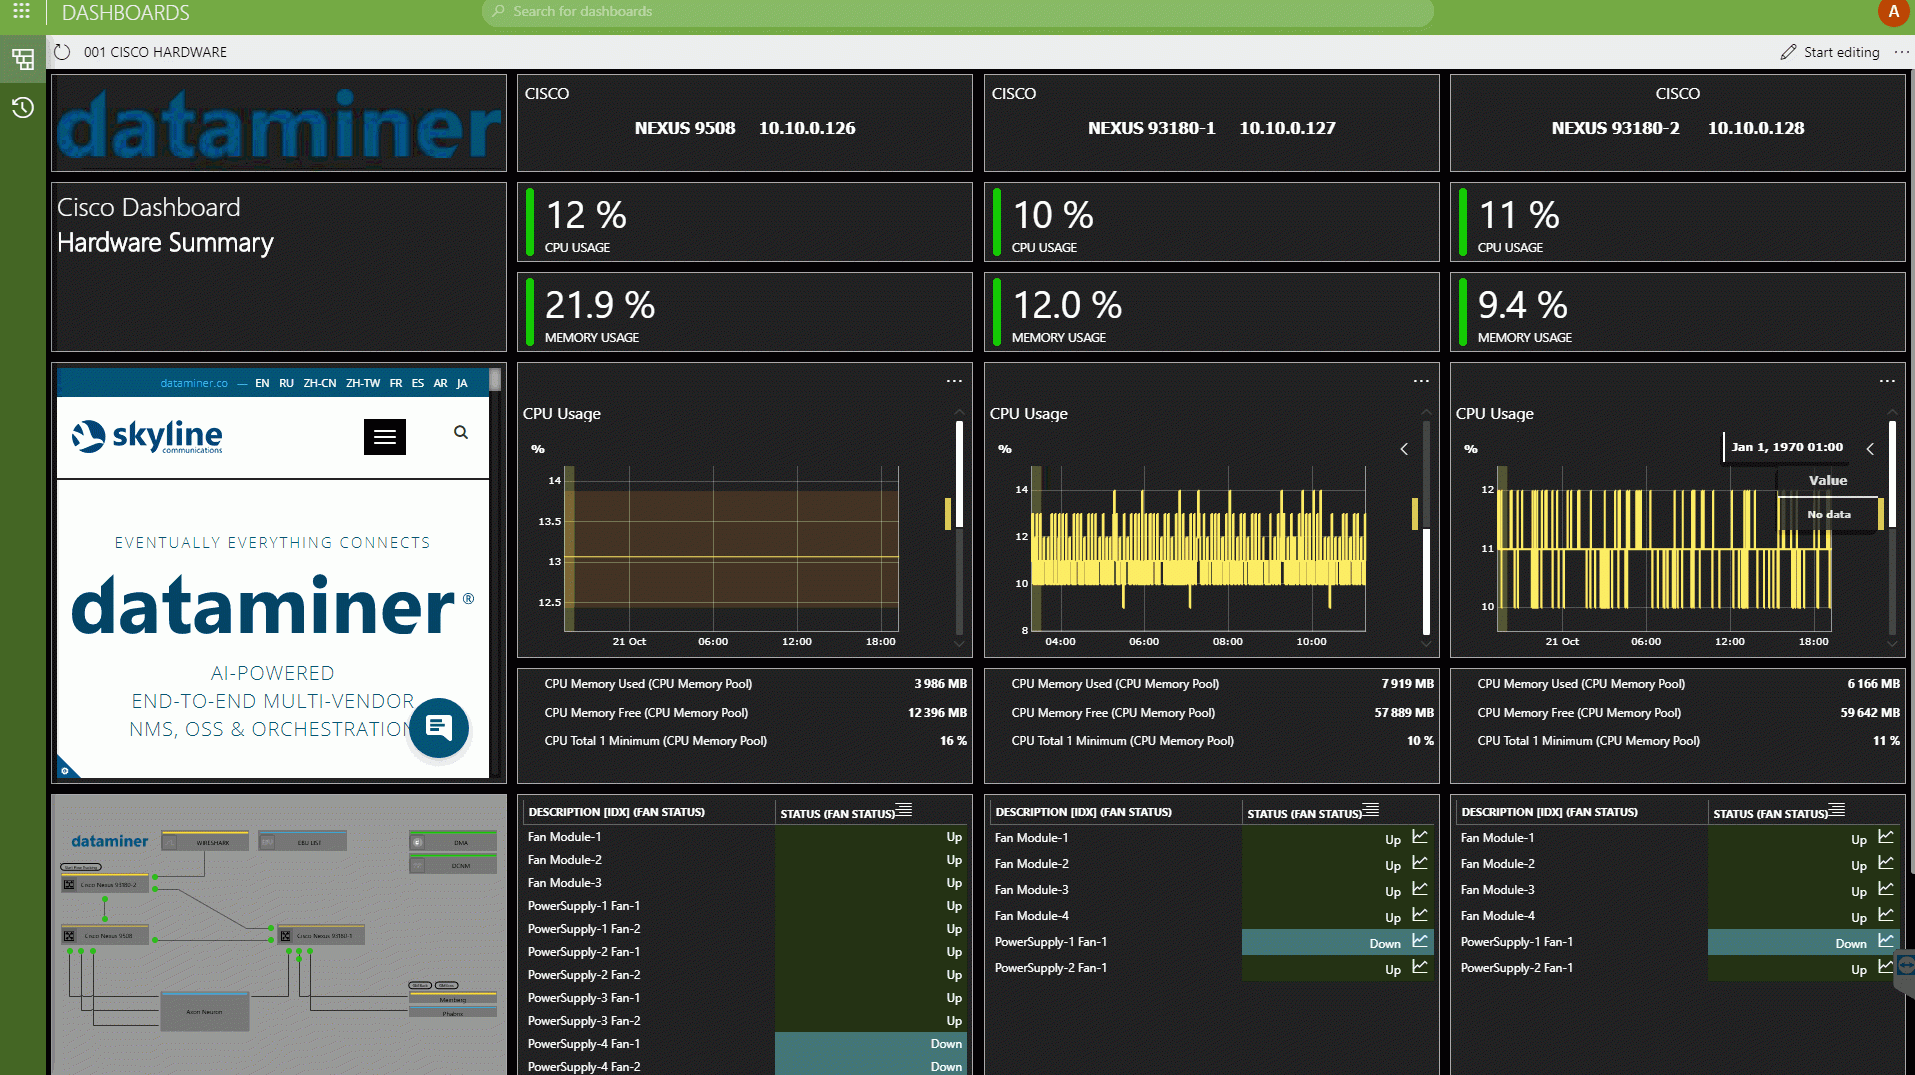Open the dashboard more options ellipsis

coord(1901,52)
